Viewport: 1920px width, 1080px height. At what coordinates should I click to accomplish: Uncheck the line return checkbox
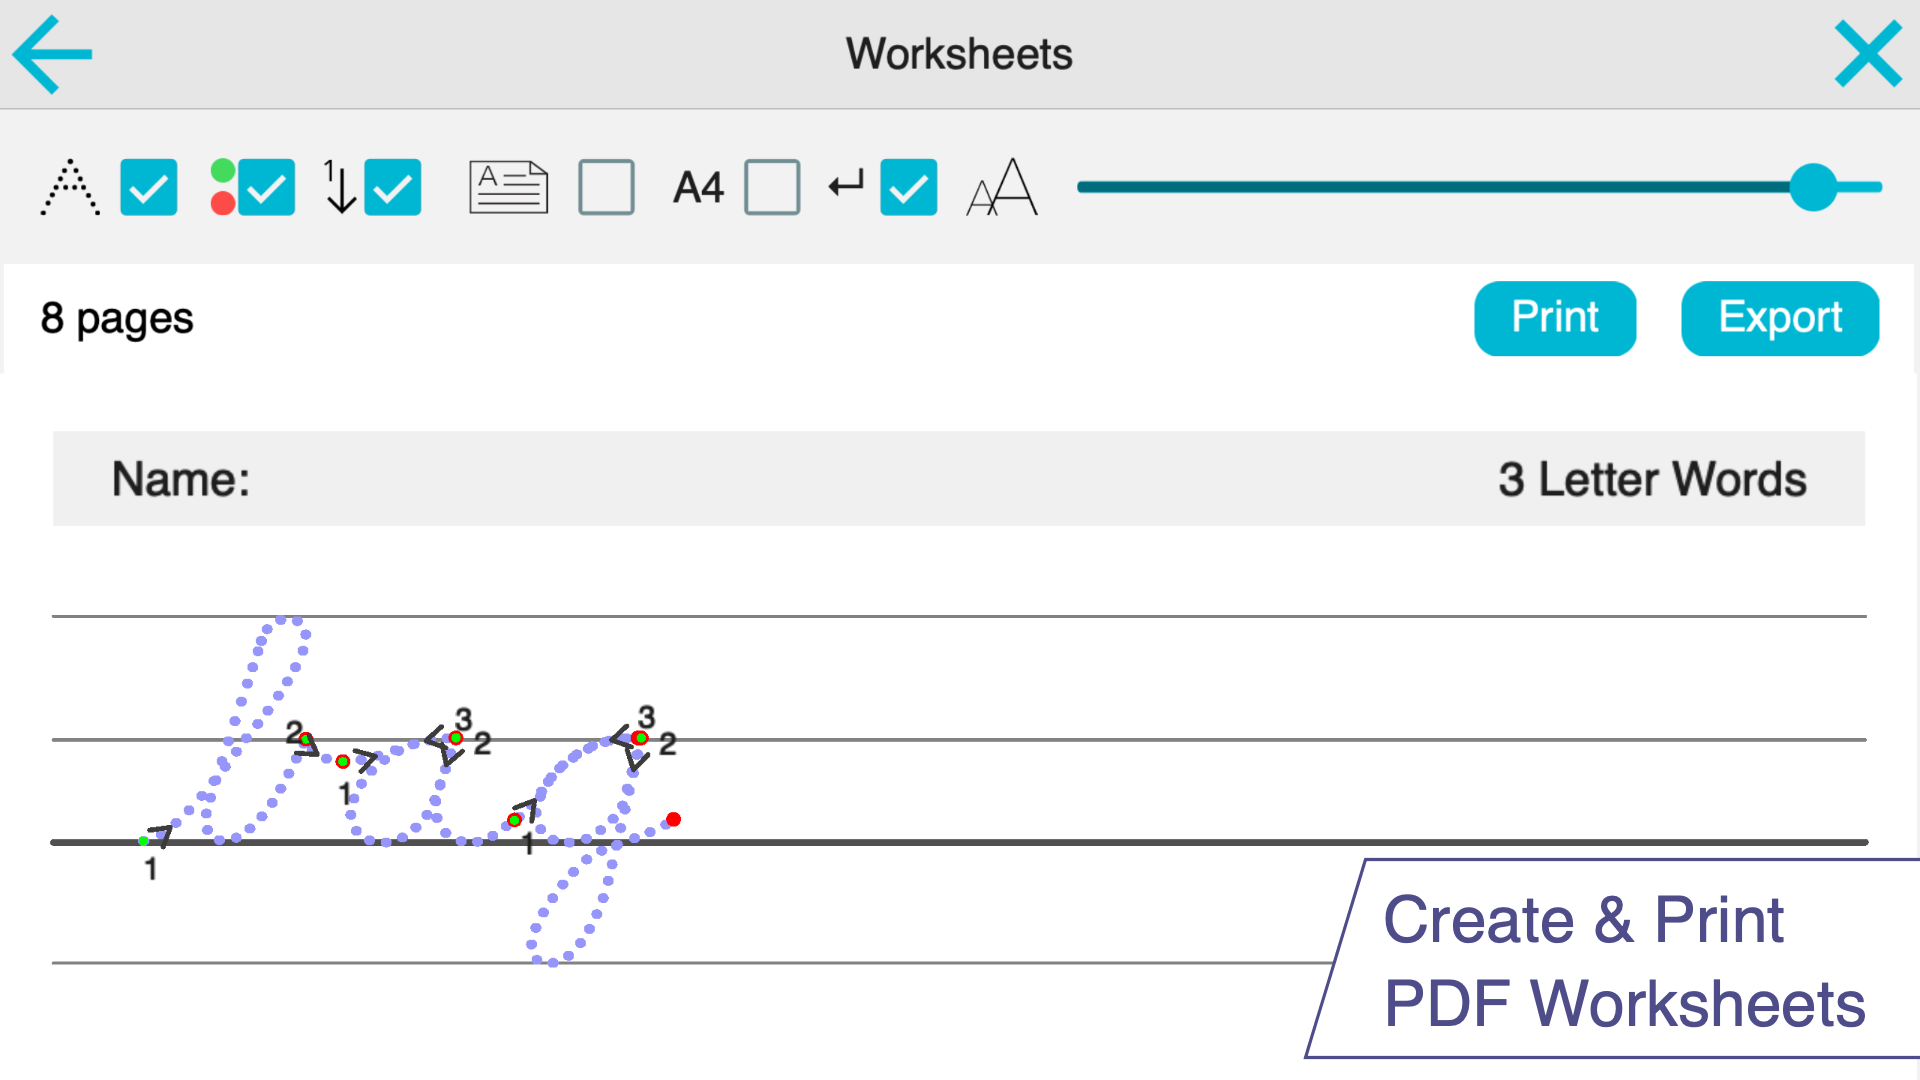(909, 187)
